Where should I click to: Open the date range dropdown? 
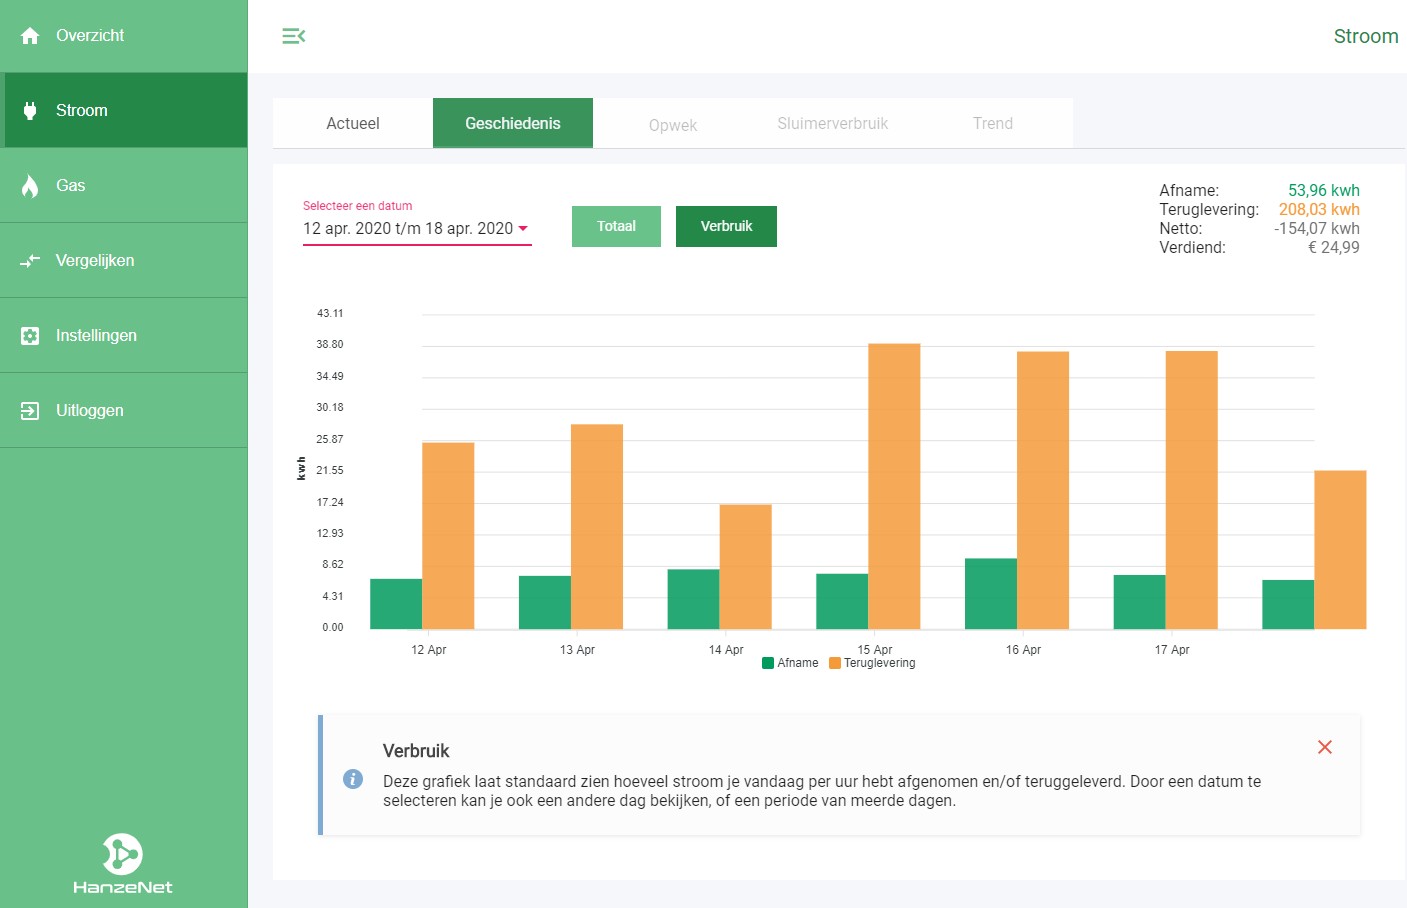tap(417, 229)
